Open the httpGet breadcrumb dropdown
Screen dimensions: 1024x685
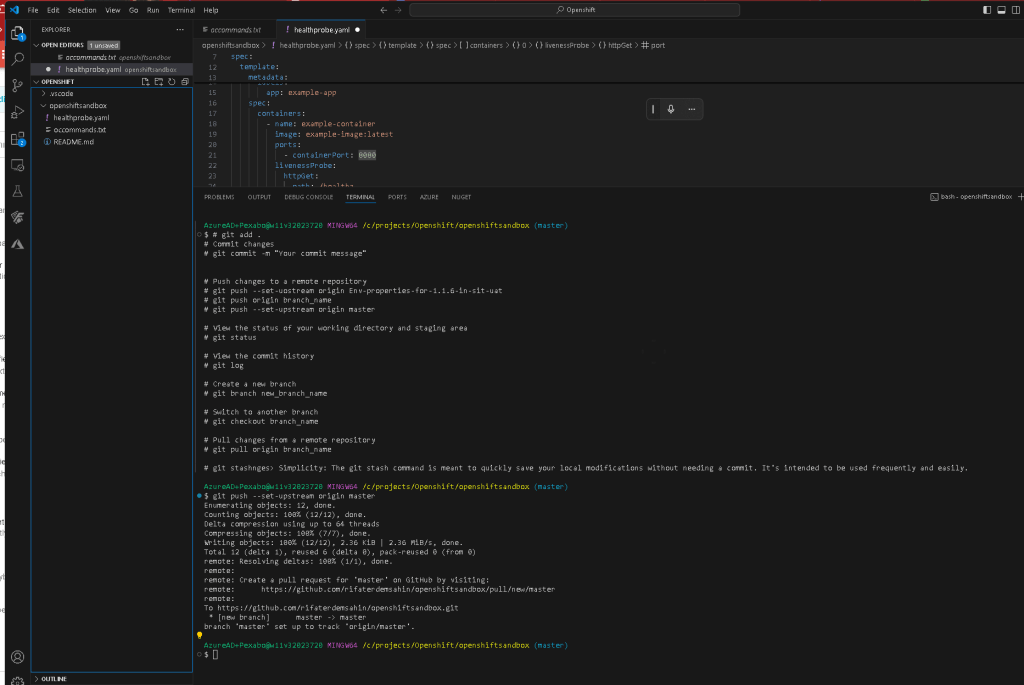(615, 45)
